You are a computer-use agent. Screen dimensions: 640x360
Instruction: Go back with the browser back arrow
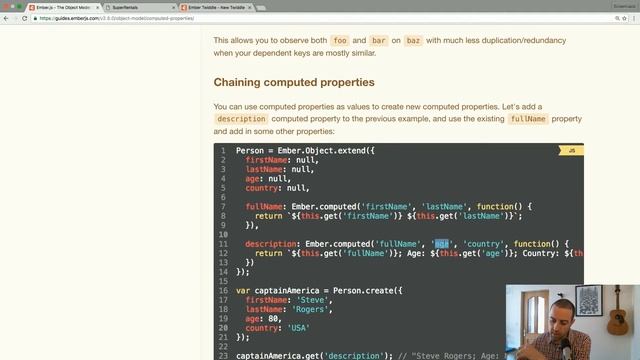(6, 18)
